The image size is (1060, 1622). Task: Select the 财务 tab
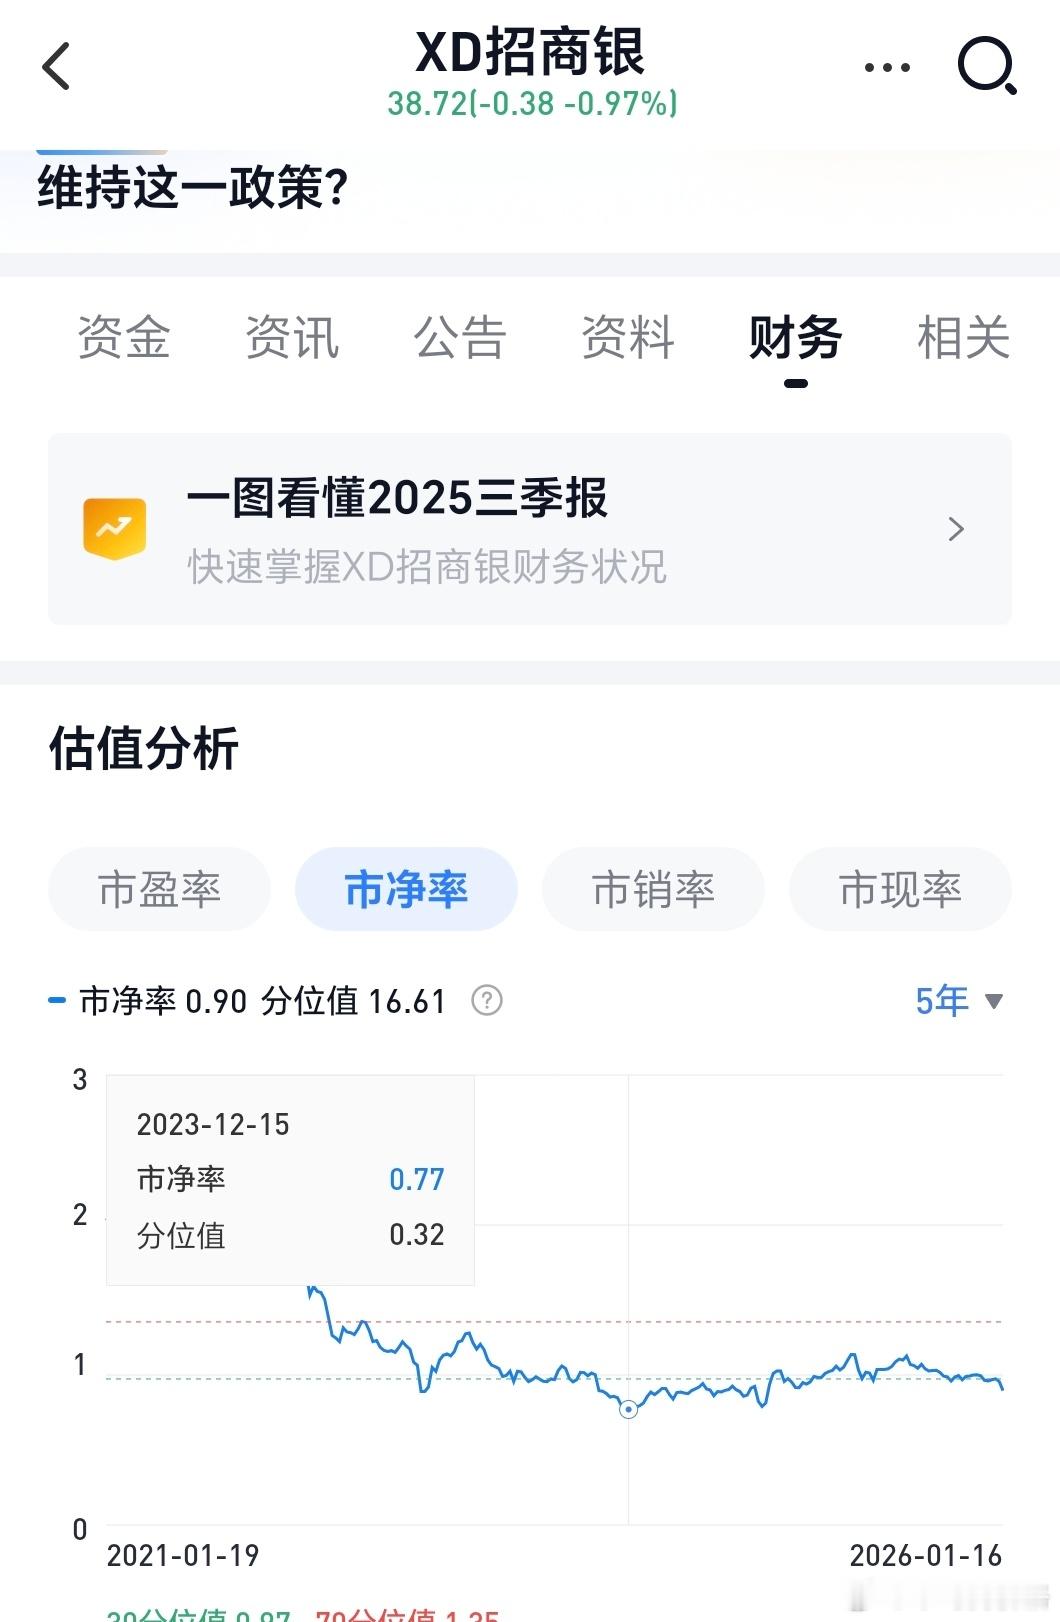click(x=796, y=337)
